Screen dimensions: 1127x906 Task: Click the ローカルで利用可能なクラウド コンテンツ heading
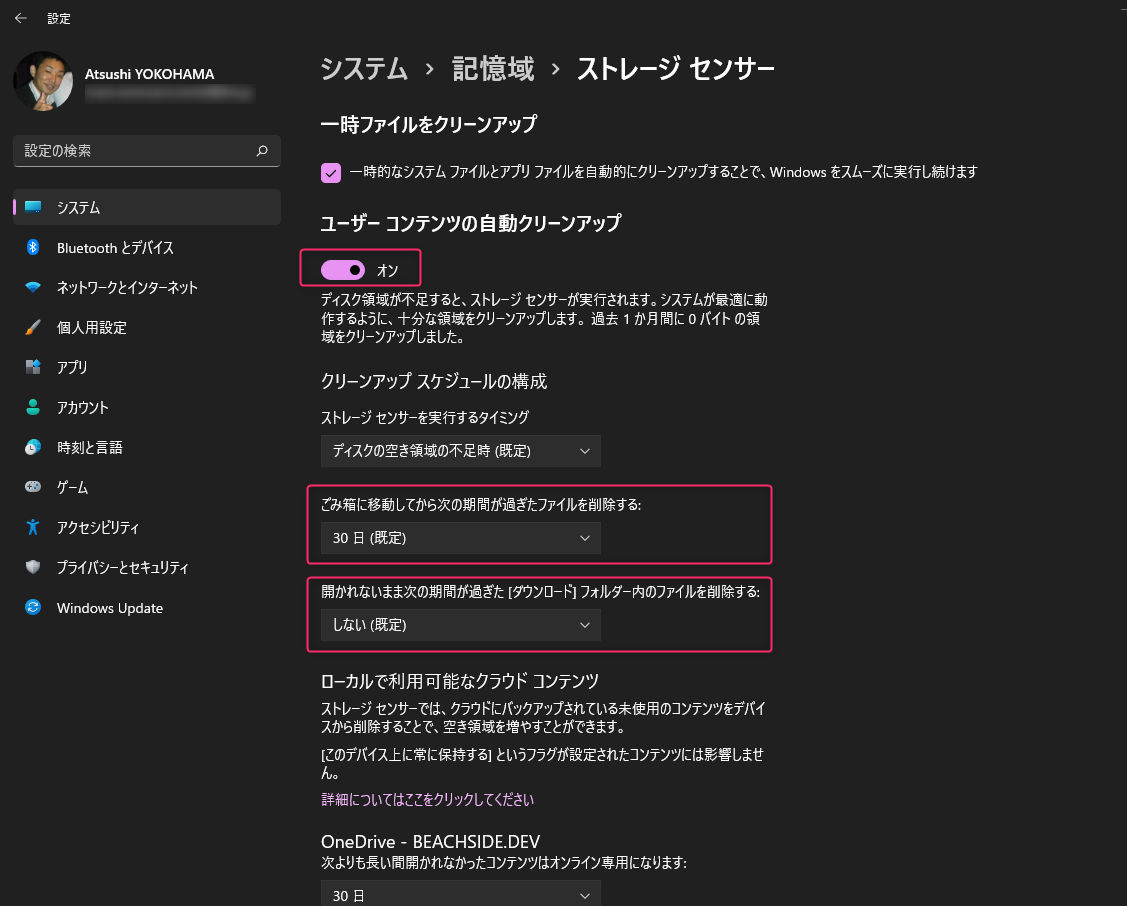pos(460,681)
